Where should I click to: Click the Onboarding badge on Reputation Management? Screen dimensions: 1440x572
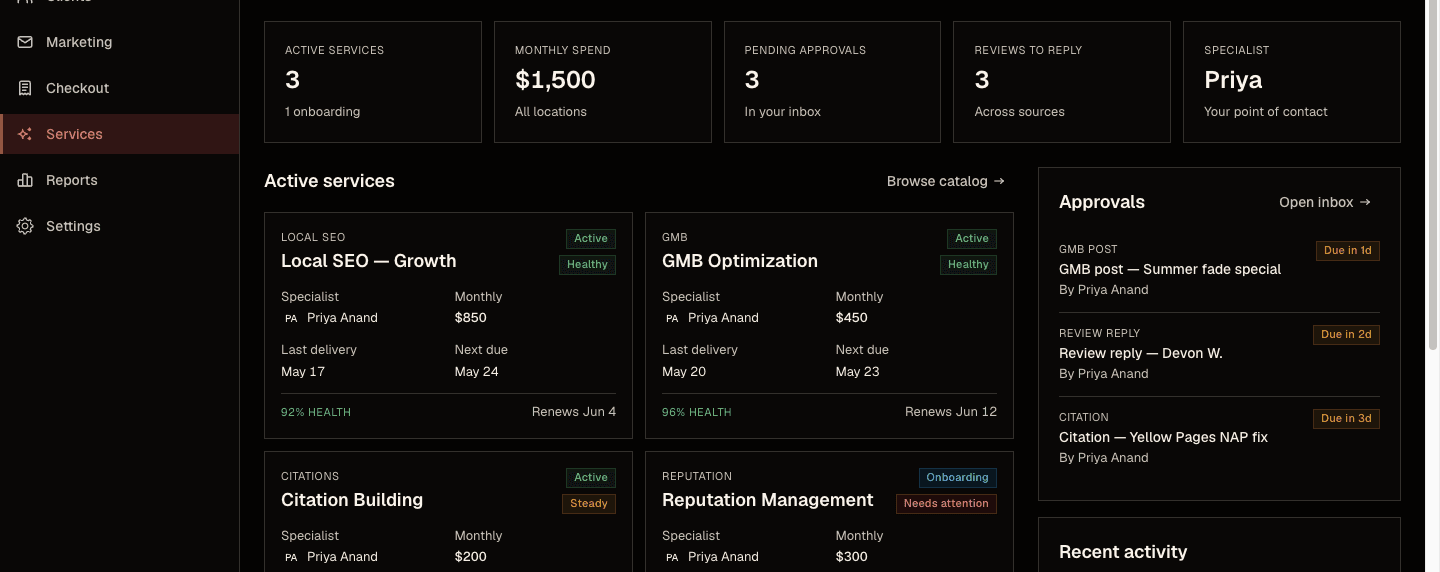coord(958,478)
